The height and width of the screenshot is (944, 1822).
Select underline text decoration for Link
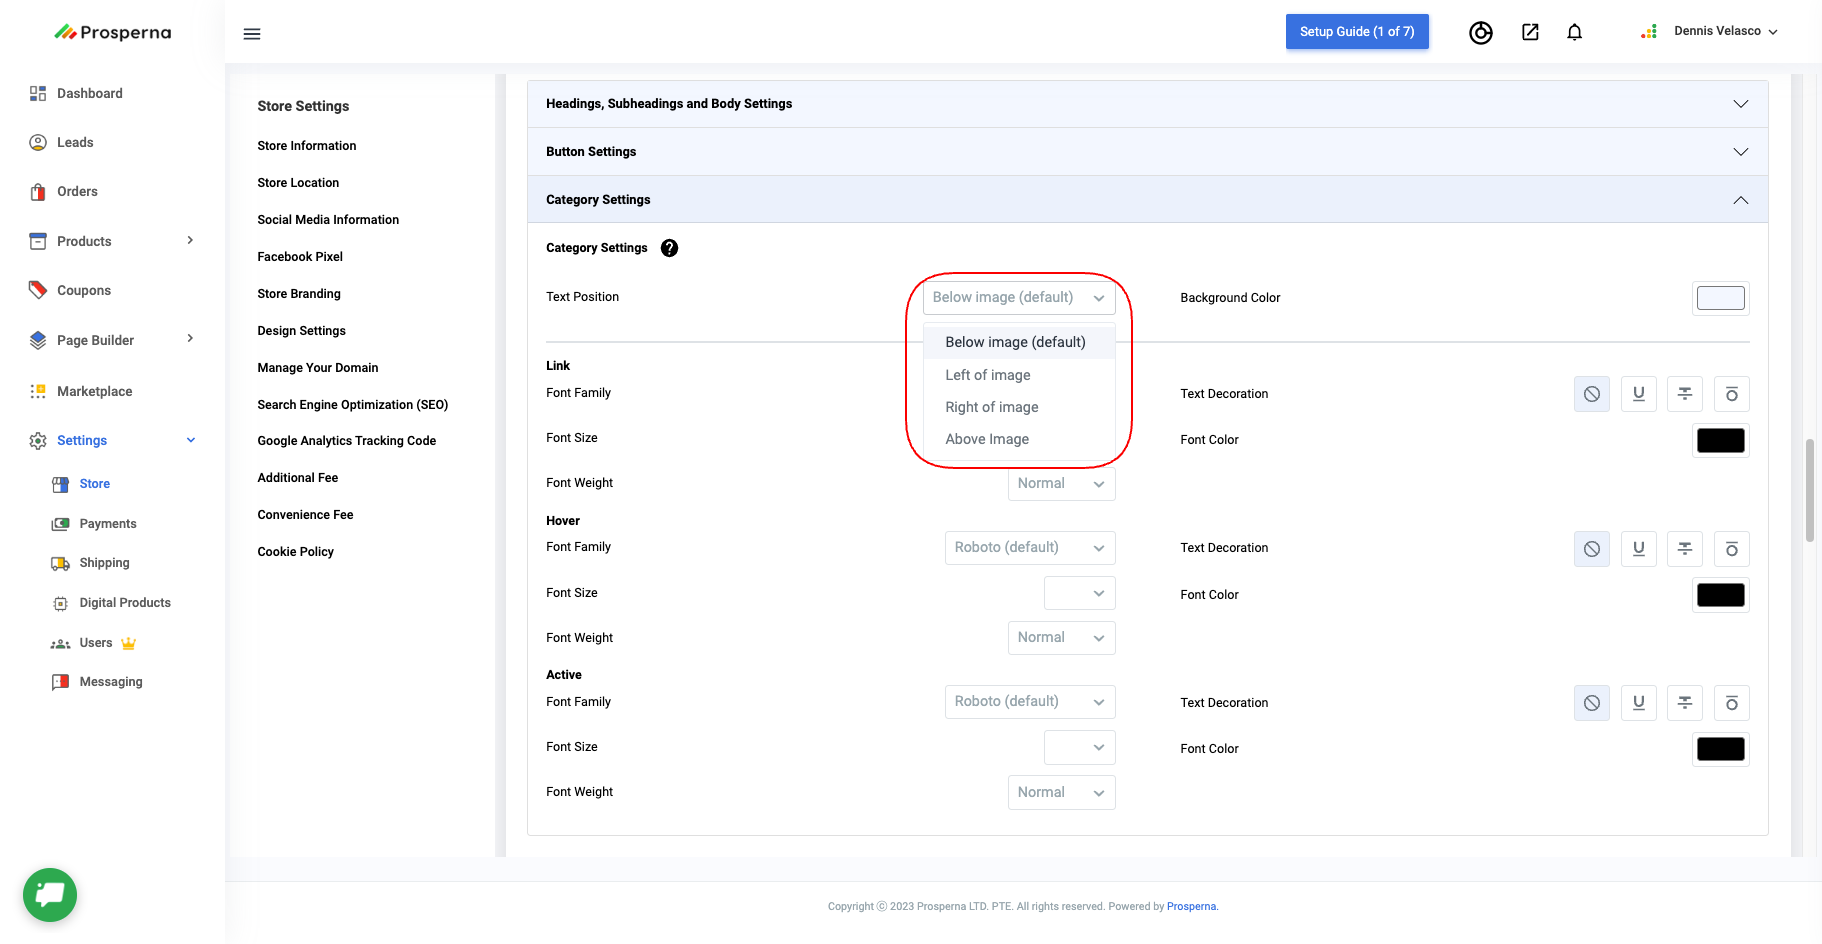tap(1638, 394)
